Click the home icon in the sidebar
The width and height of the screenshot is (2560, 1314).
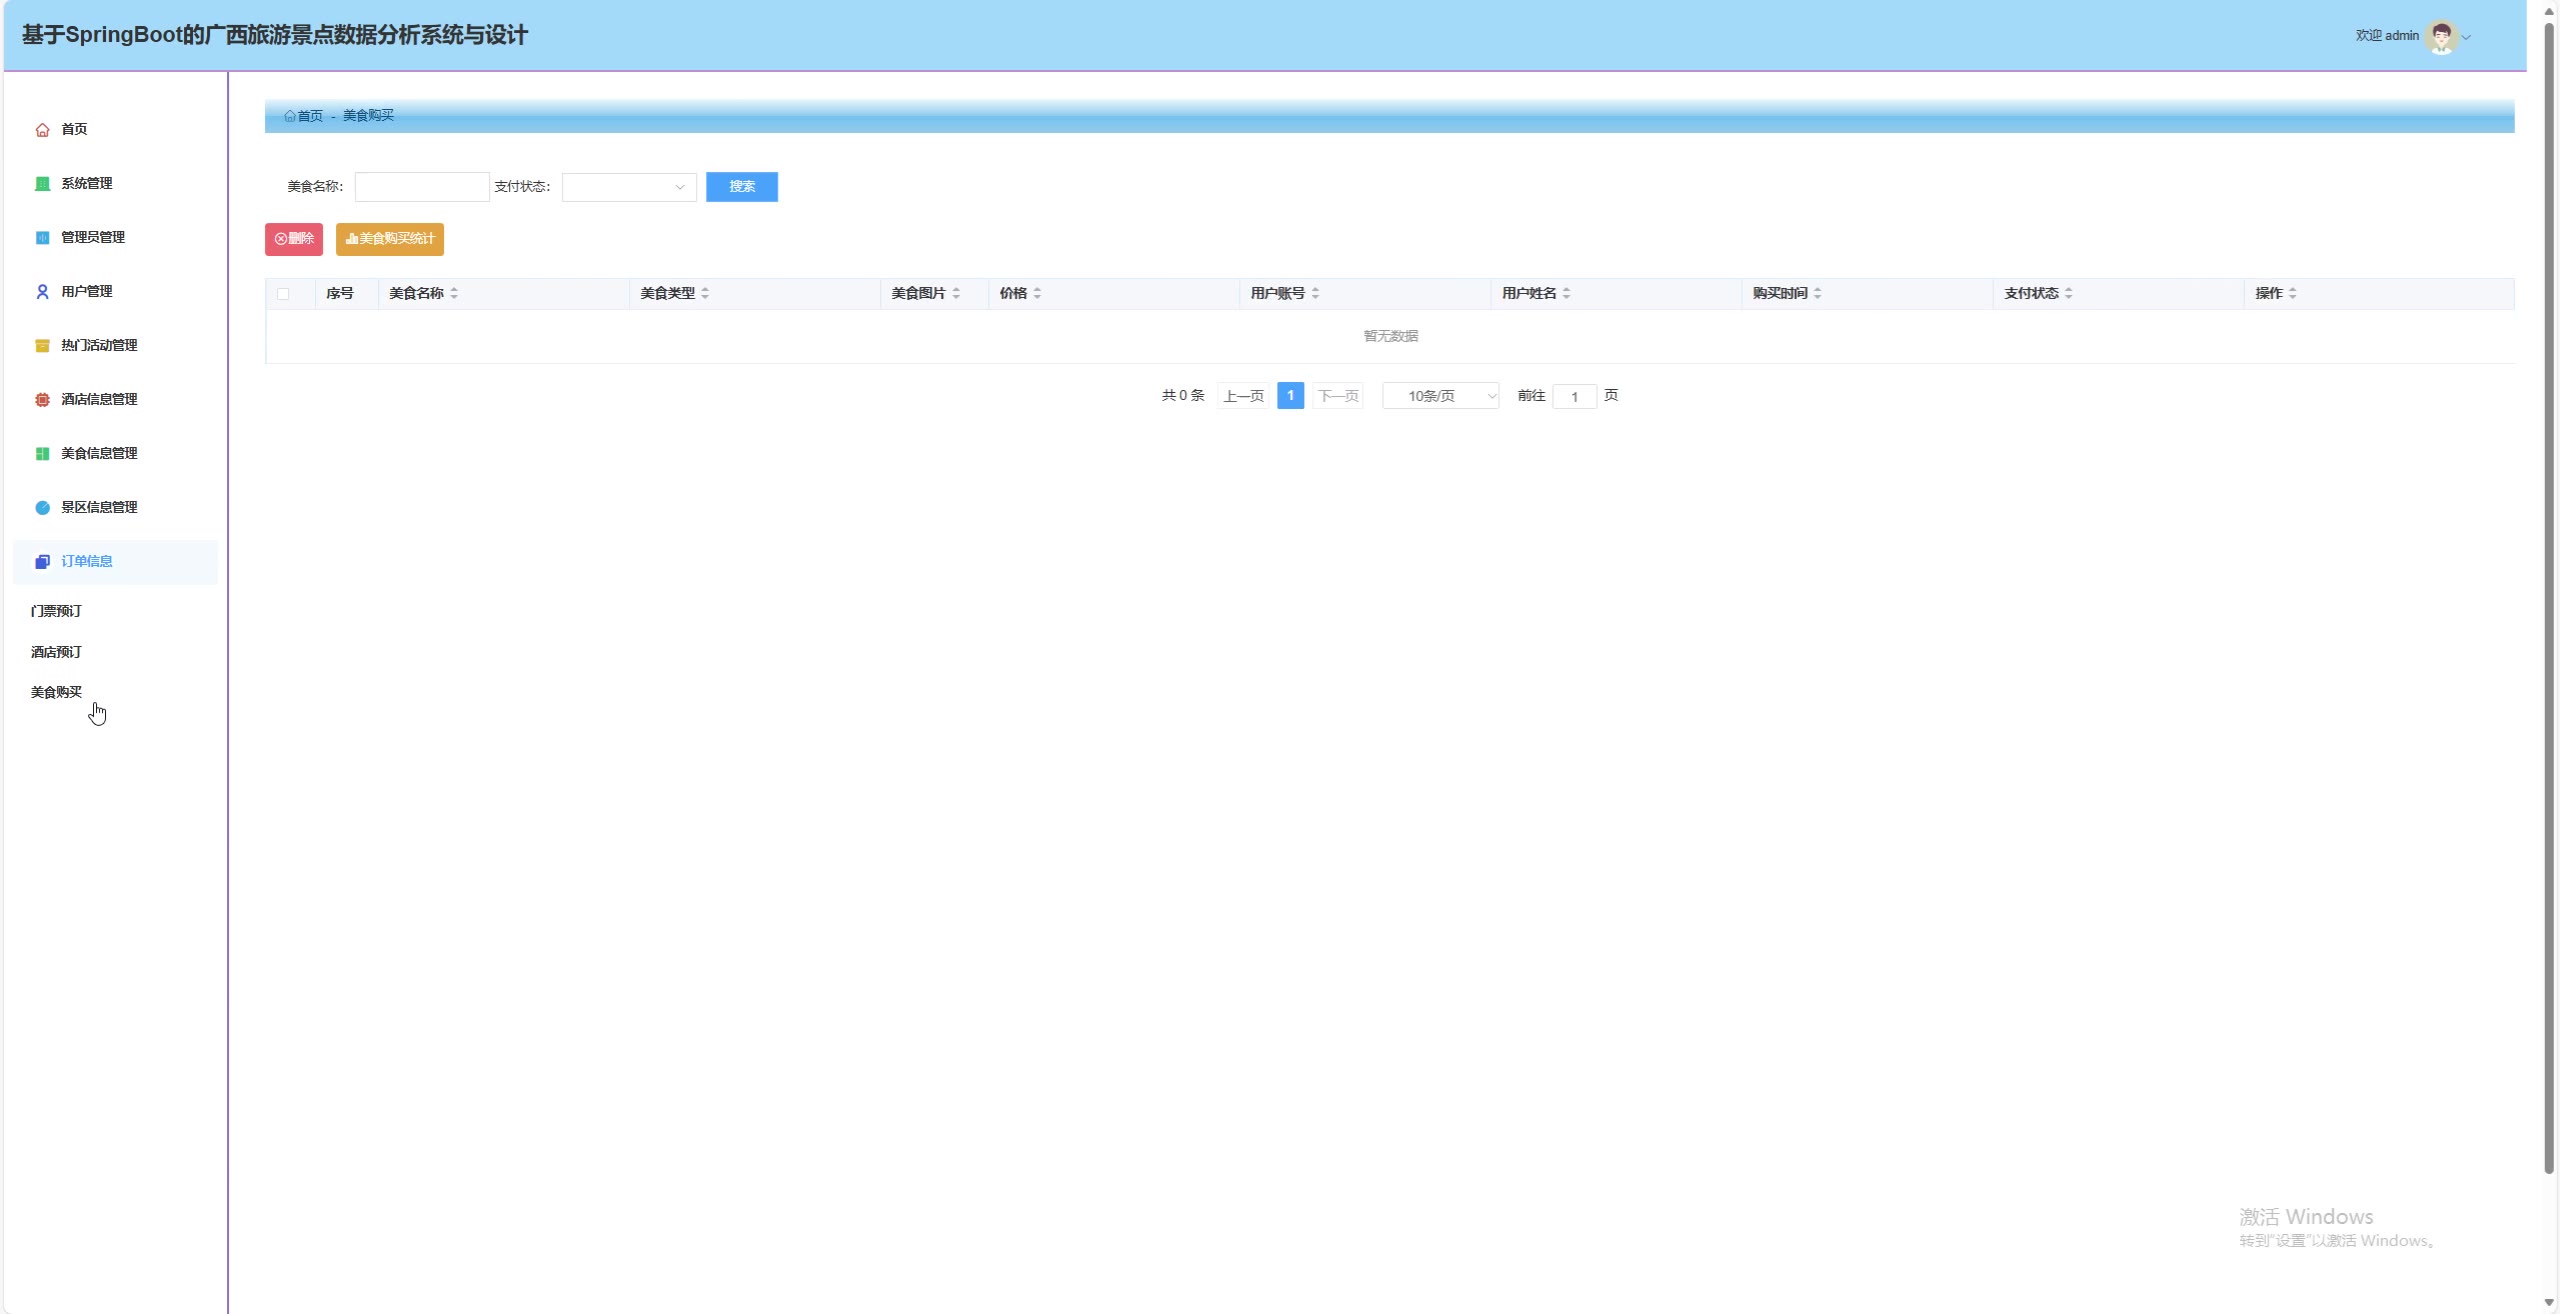click(x=42, y=130)
